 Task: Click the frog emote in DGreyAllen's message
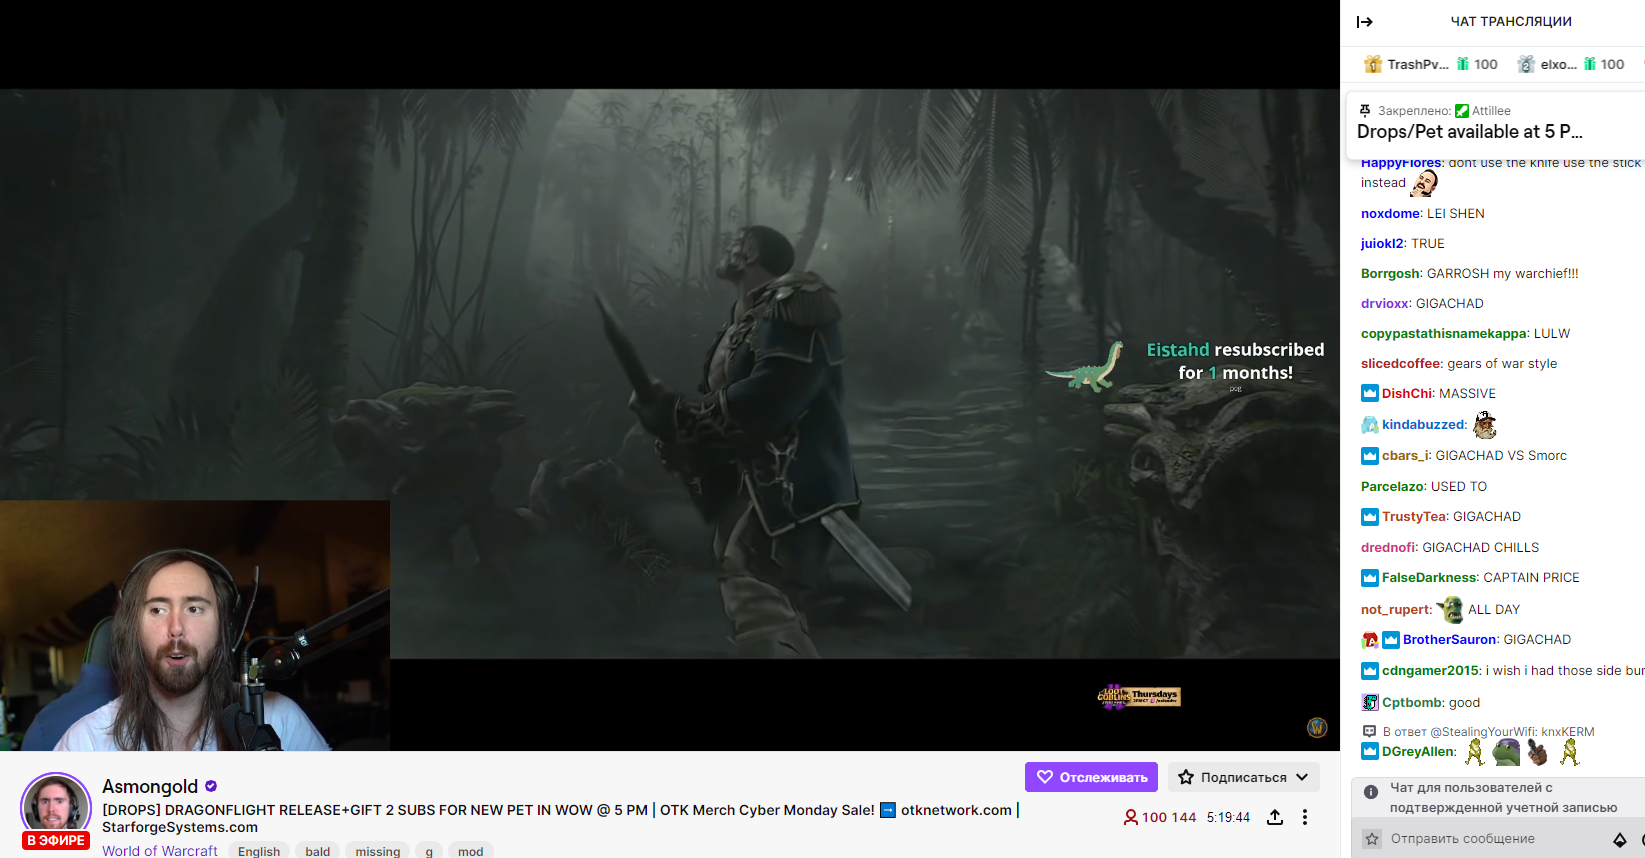[x=1506, y=752]
